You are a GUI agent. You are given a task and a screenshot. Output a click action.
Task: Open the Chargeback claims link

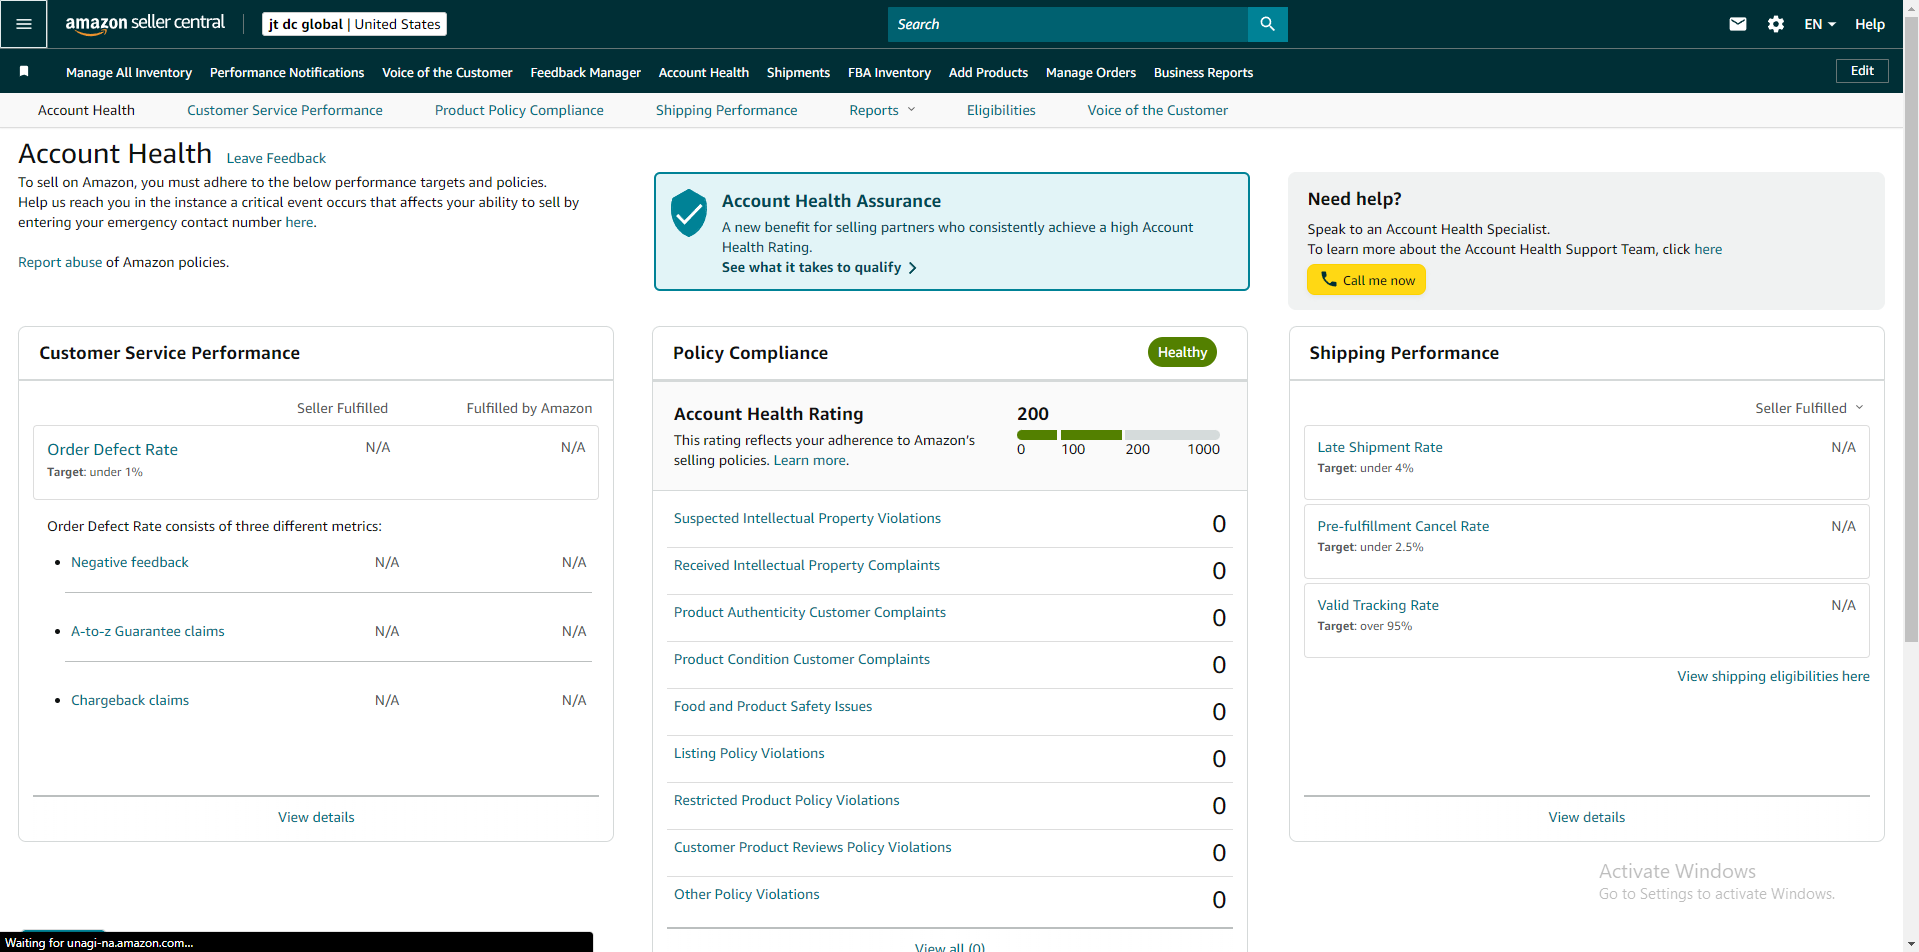(130, 700)
